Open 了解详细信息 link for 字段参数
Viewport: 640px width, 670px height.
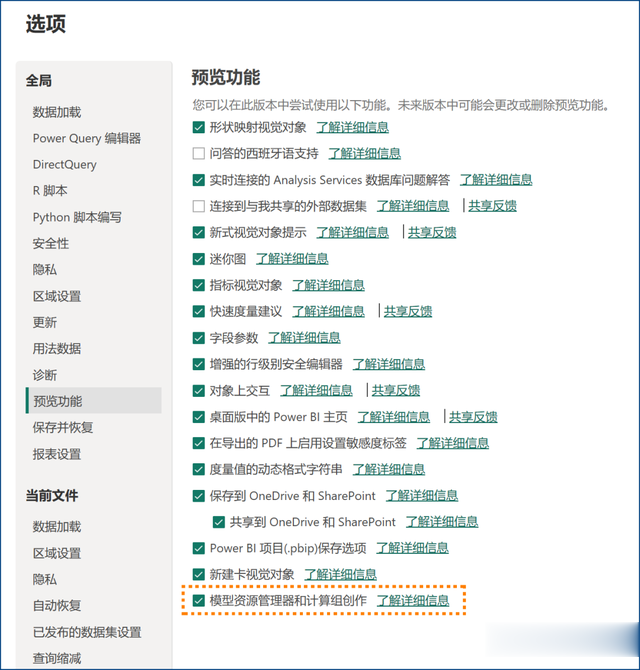(x=304, y=338)
